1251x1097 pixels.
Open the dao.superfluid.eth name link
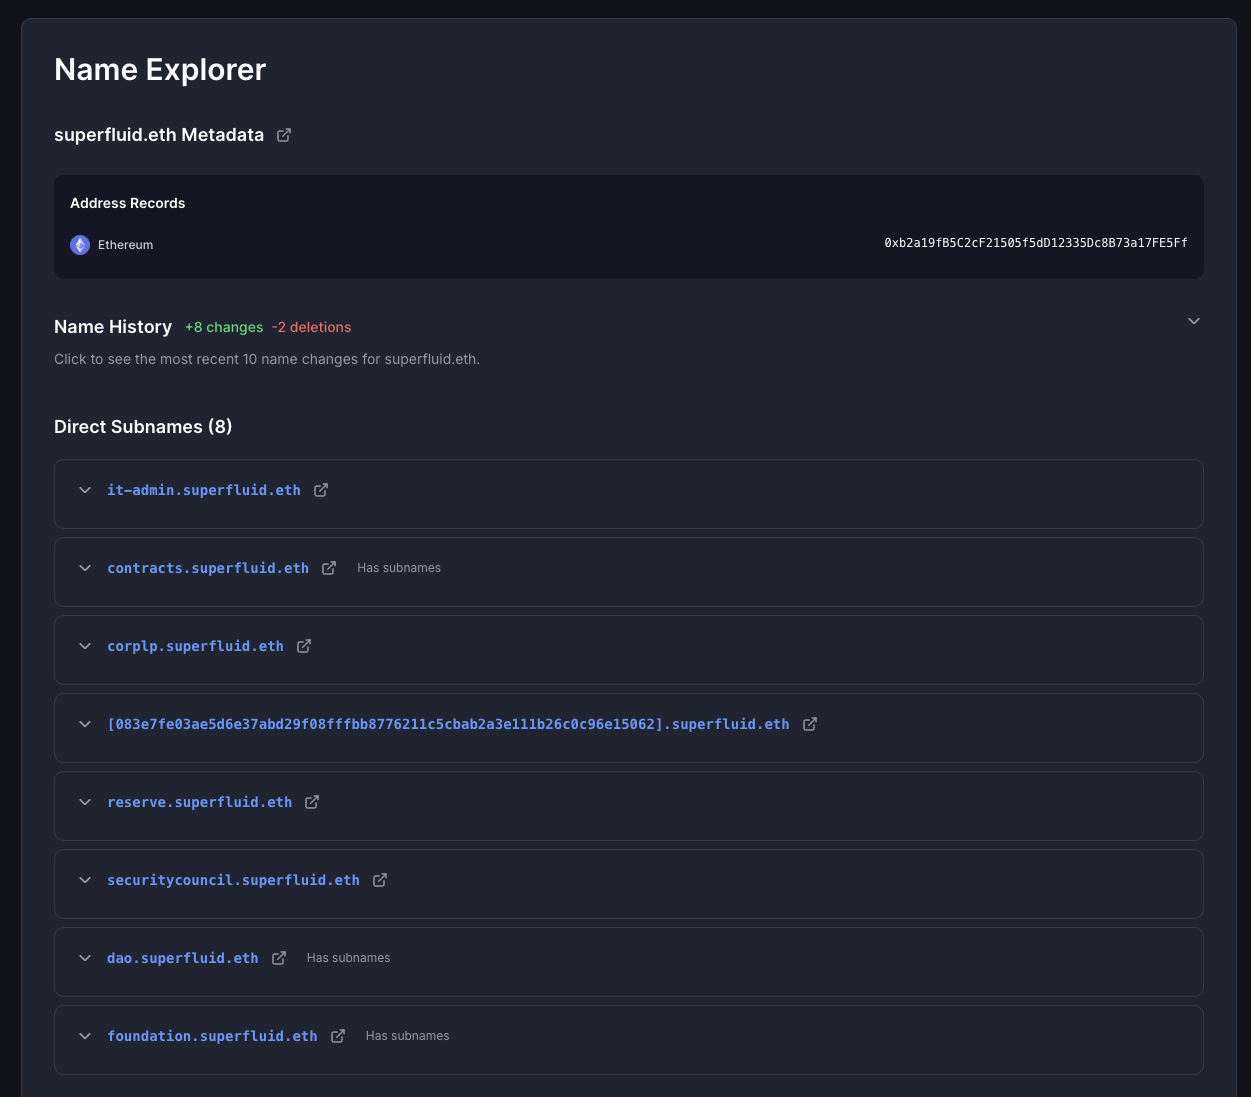(x=183, y=958)
